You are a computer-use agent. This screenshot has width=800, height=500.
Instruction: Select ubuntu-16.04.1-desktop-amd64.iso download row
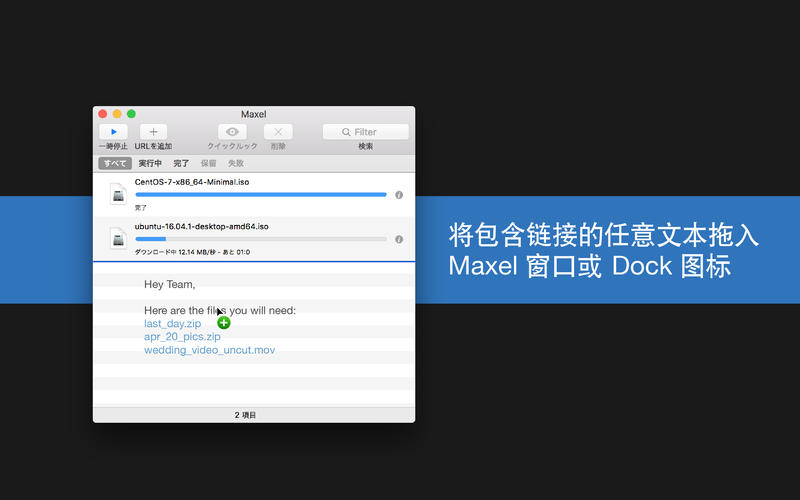click(x=254, y=239)
